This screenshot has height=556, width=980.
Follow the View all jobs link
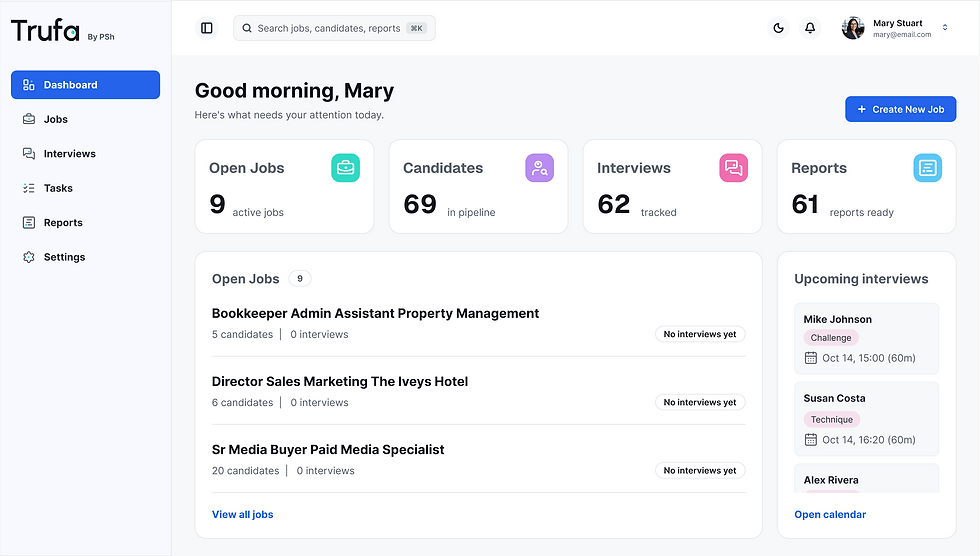click(x=242, y=515)
